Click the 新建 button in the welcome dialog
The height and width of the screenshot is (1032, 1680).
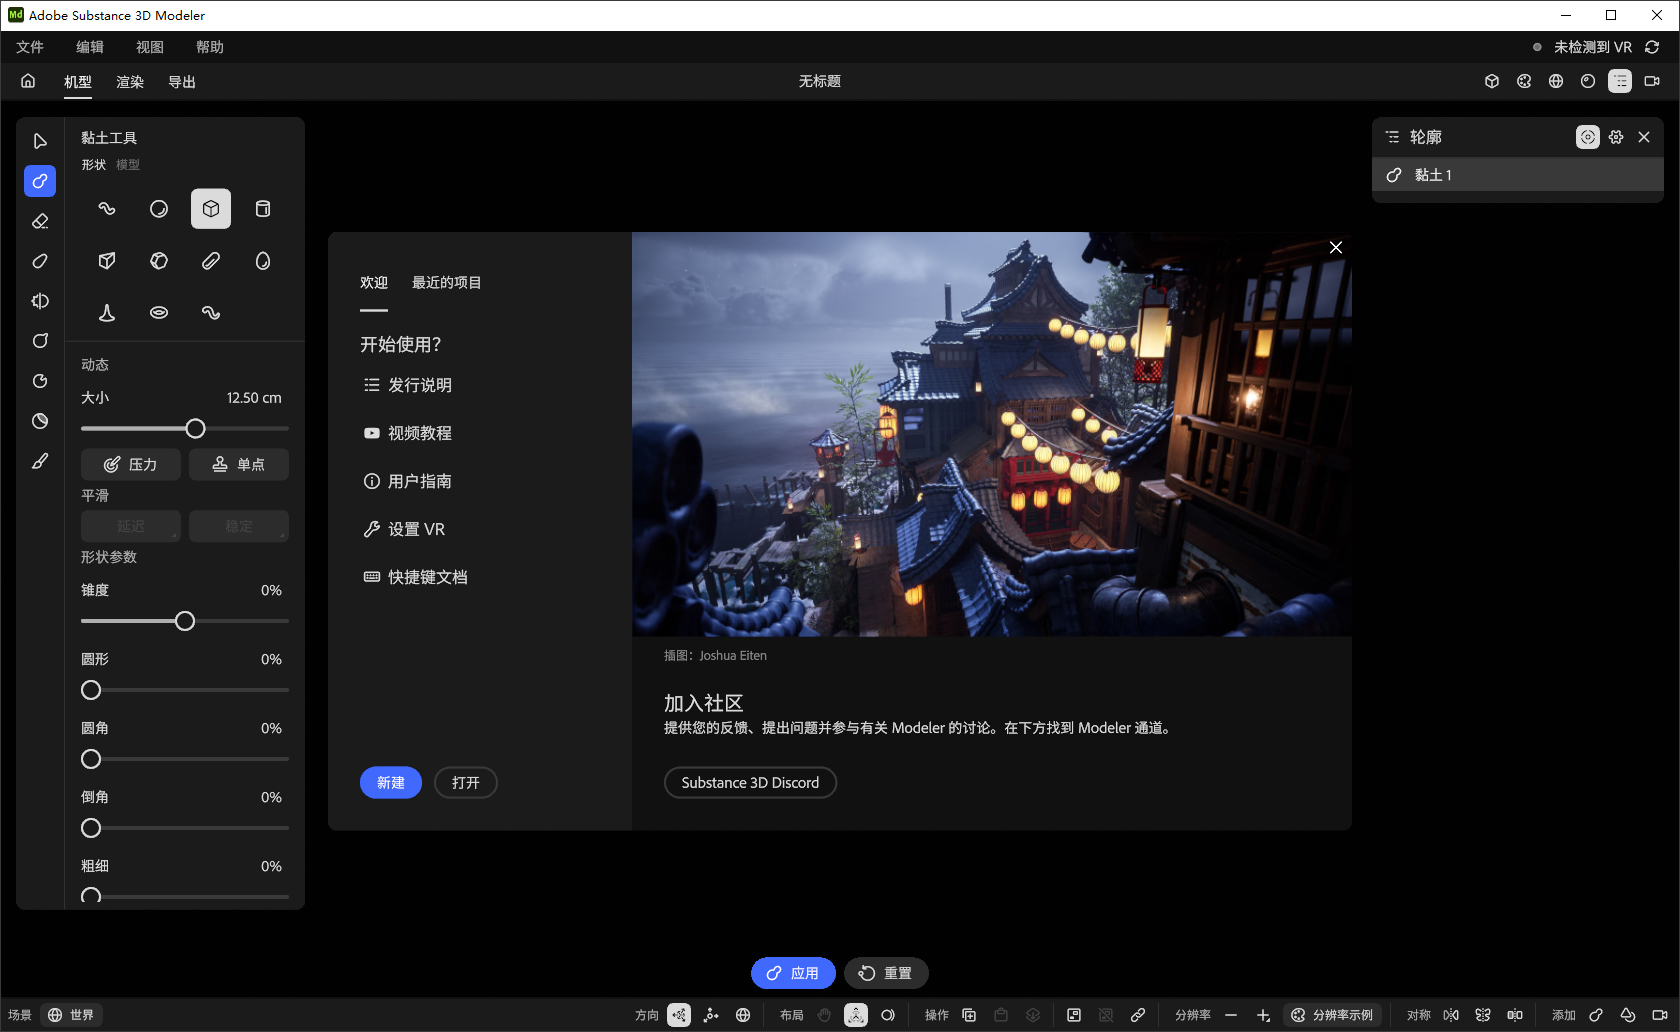(390, 782)
